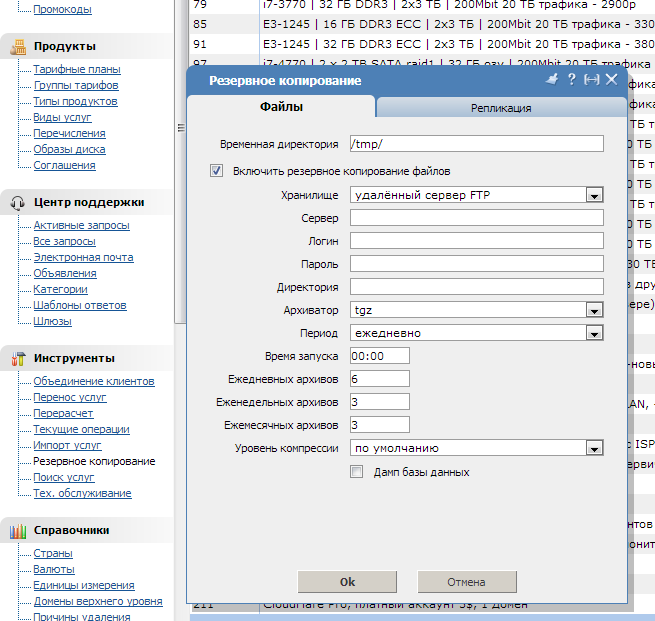Open the Уровень компрессии dropdown
655x621 pixels.
594,449
